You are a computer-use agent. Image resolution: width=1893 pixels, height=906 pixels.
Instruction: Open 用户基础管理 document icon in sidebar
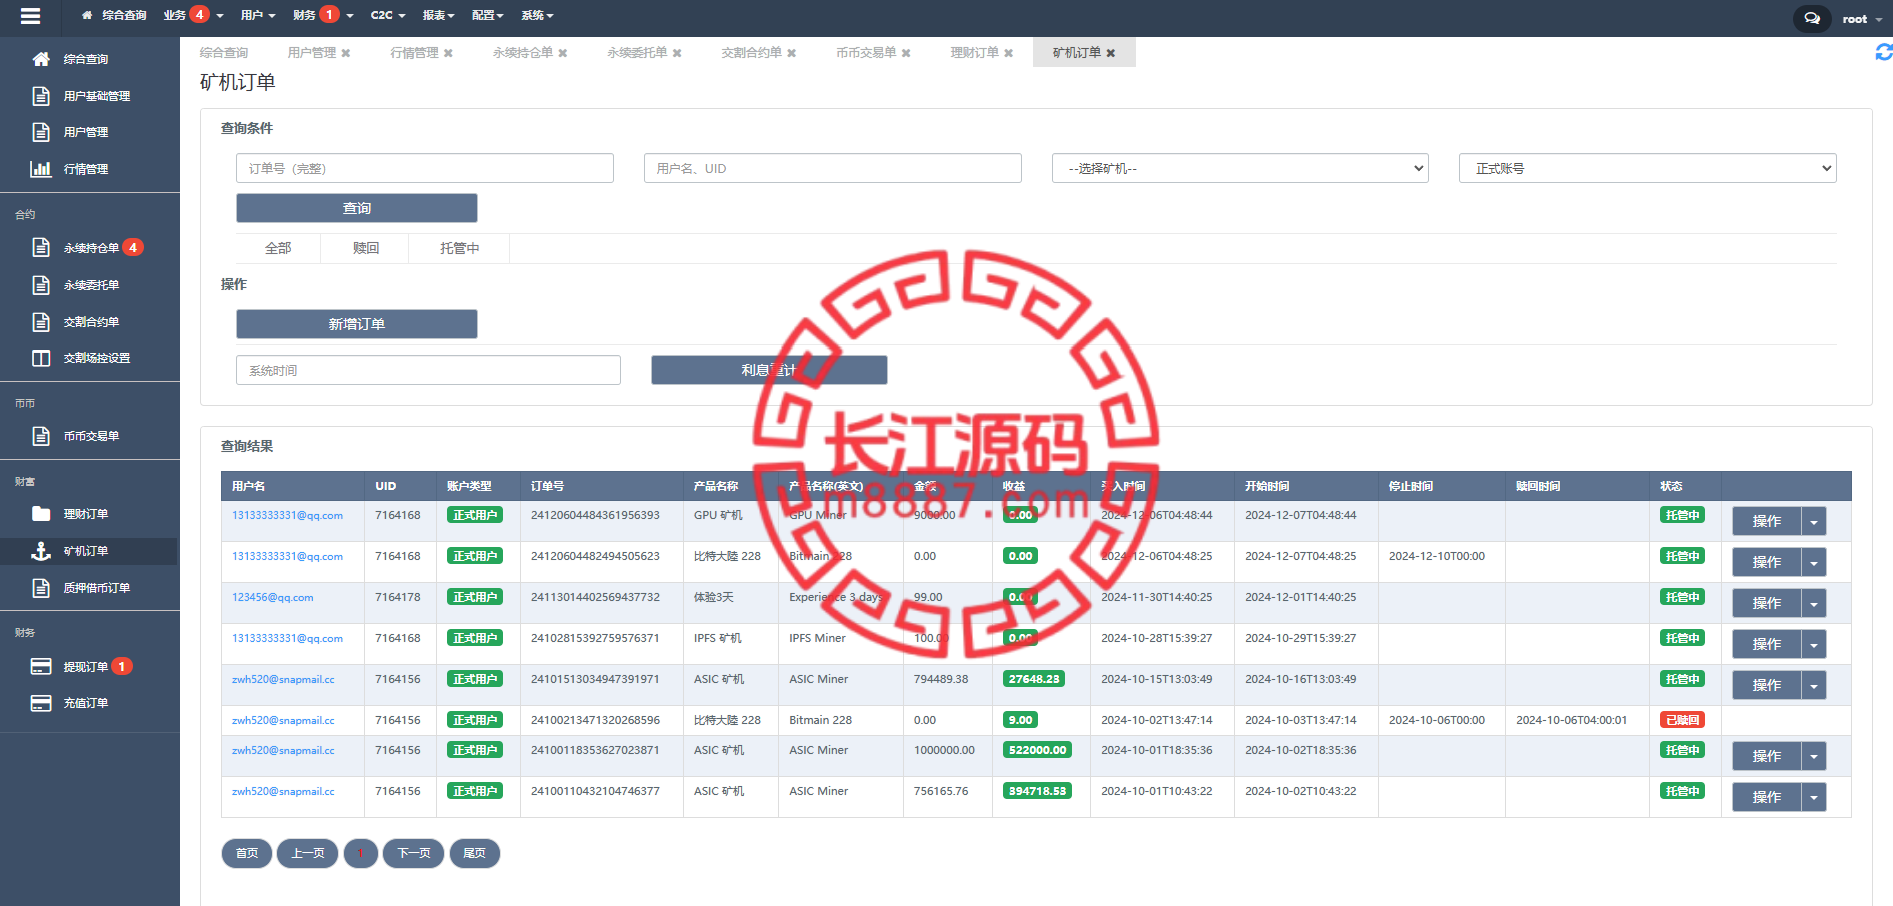click(x=41, y=96)
